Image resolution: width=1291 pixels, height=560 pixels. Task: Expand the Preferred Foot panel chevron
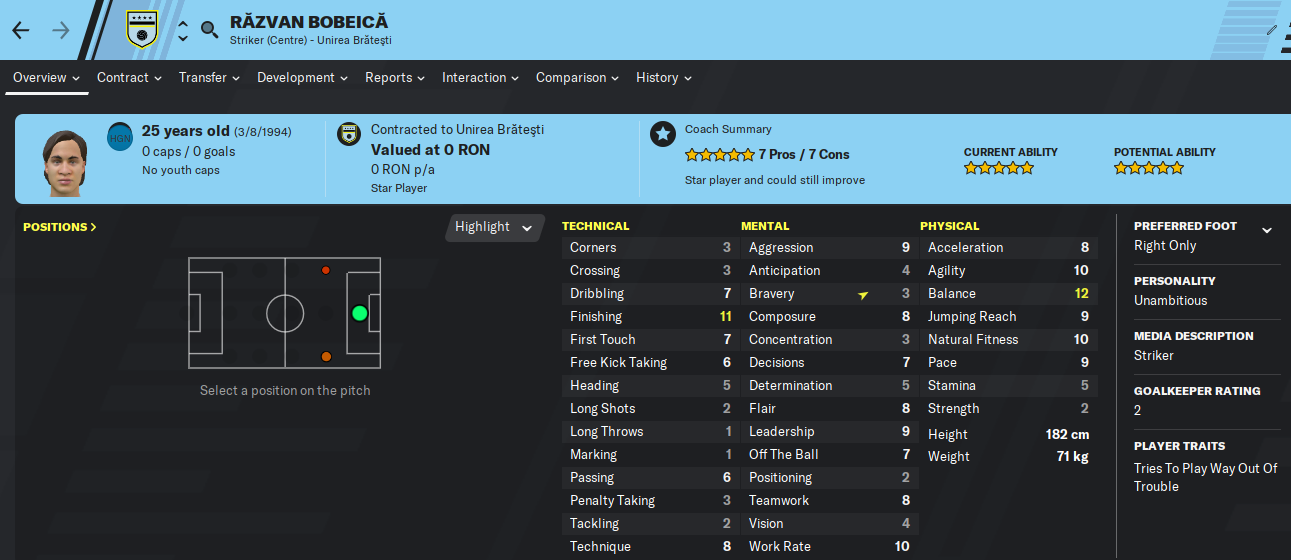(1267, 230)
